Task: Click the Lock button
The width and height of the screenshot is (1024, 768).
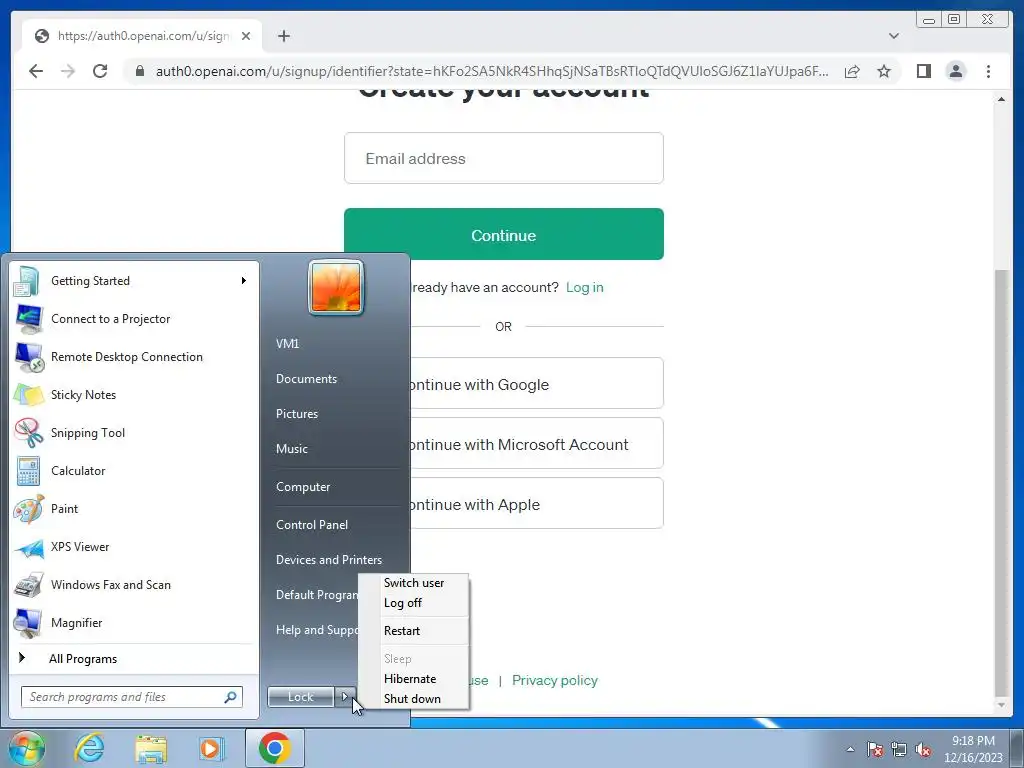Action: 301,697
